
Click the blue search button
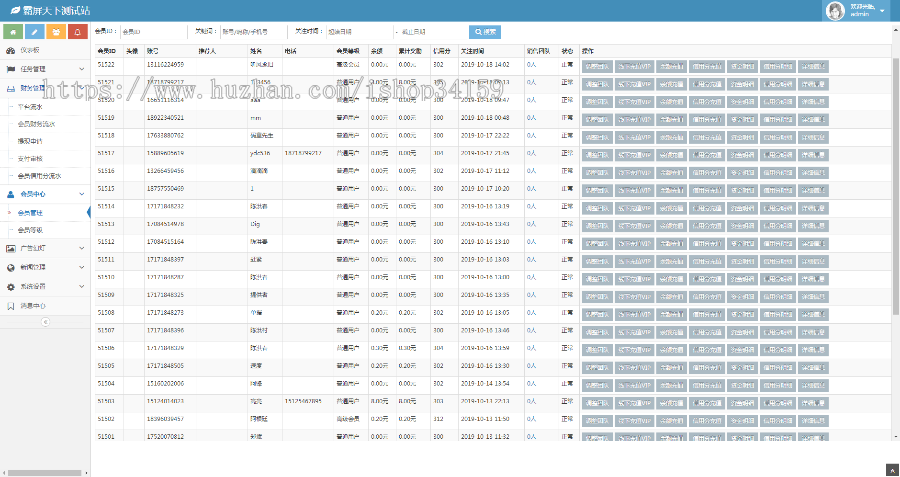point(485,32)
